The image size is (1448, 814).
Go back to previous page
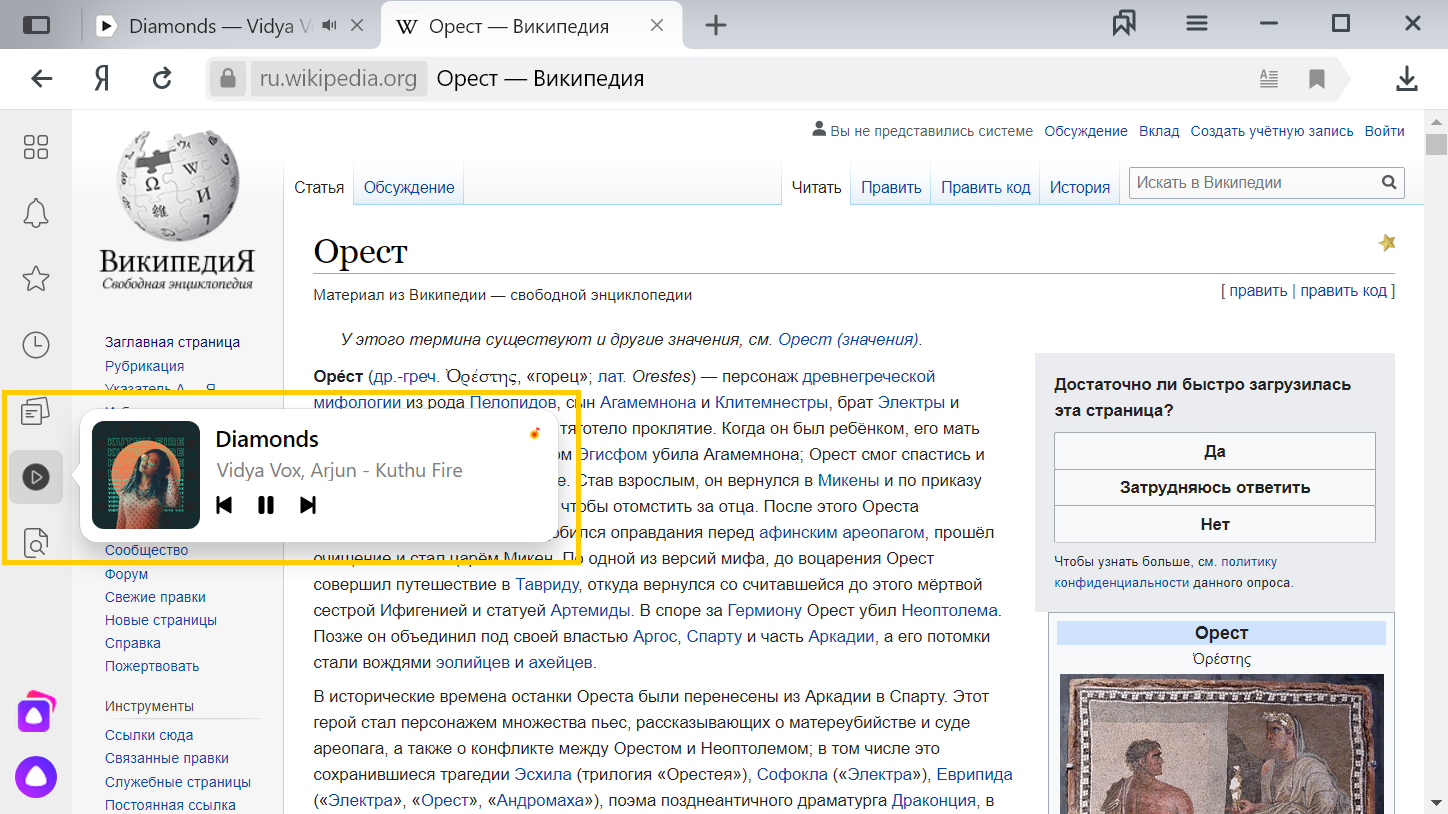pos(42,78)
